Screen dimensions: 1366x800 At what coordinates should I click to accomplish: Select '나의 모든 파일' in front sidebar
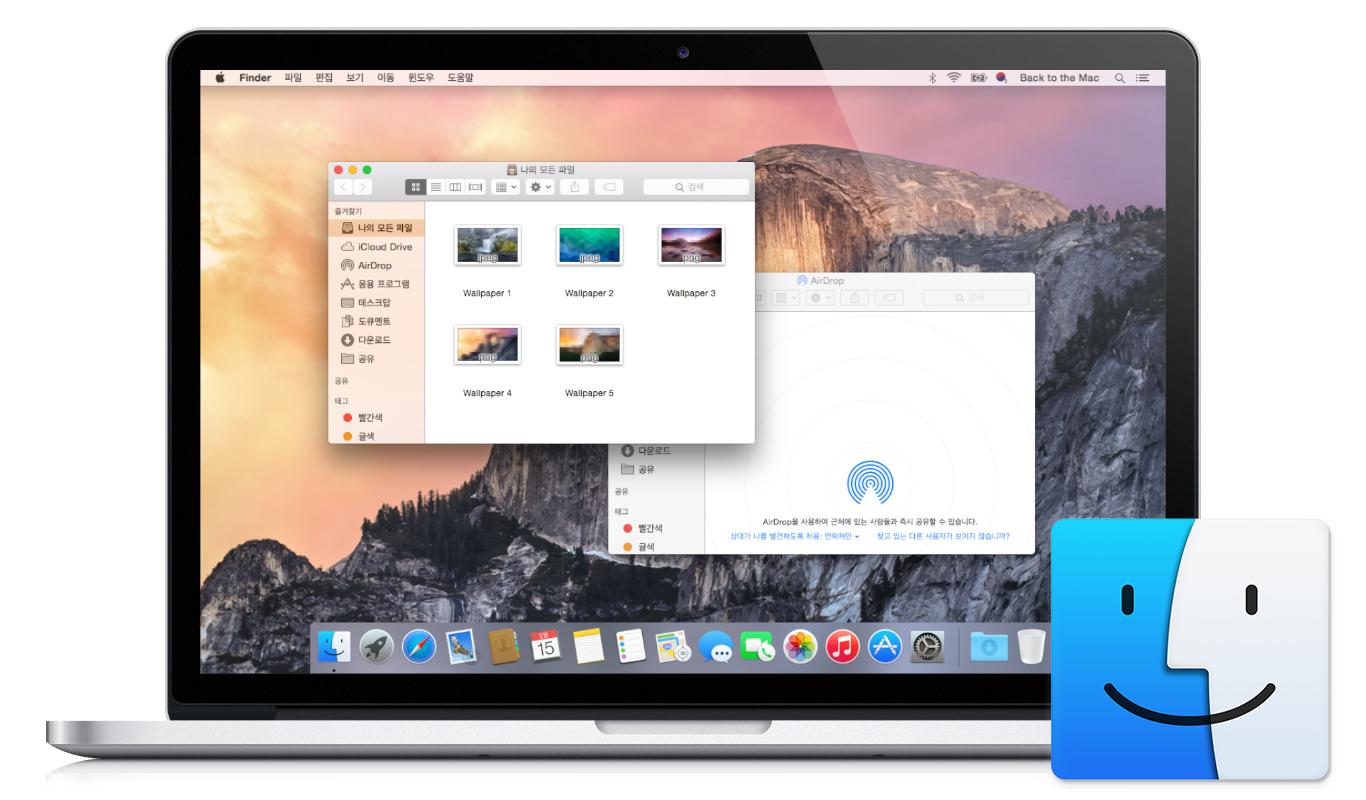(377, 228)
